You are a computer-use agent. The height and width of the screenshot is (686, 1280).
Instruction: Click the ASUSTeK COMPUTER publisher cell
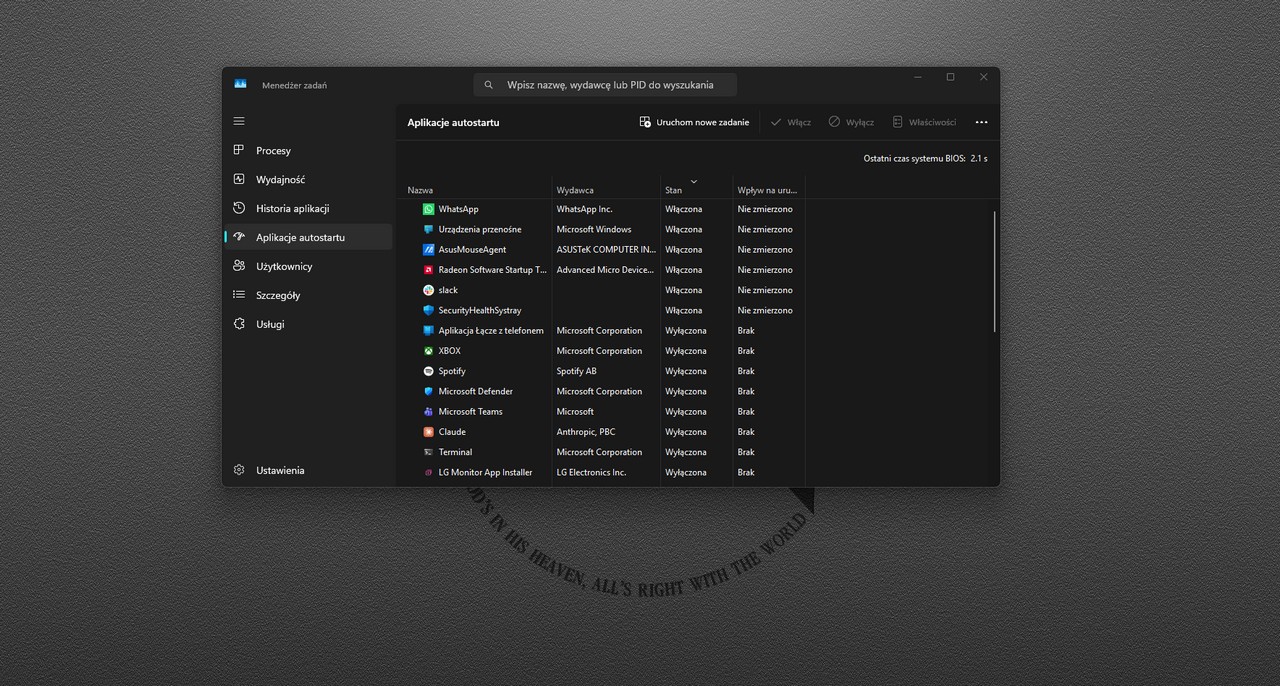click(x=606, y=249)
